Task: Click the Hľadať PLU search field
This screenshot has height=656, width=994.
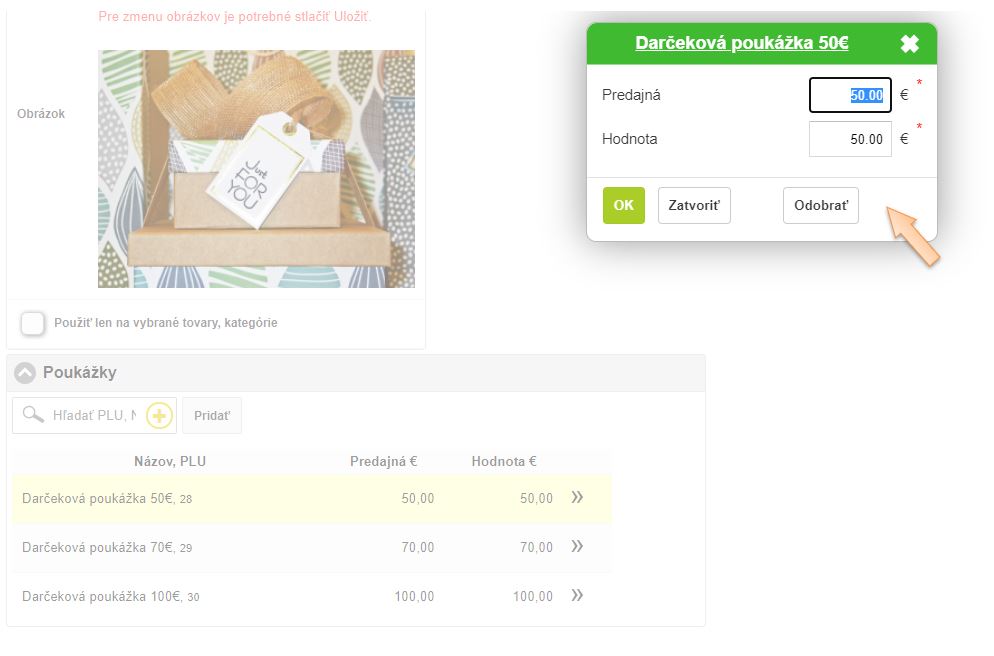Action: 94,415
